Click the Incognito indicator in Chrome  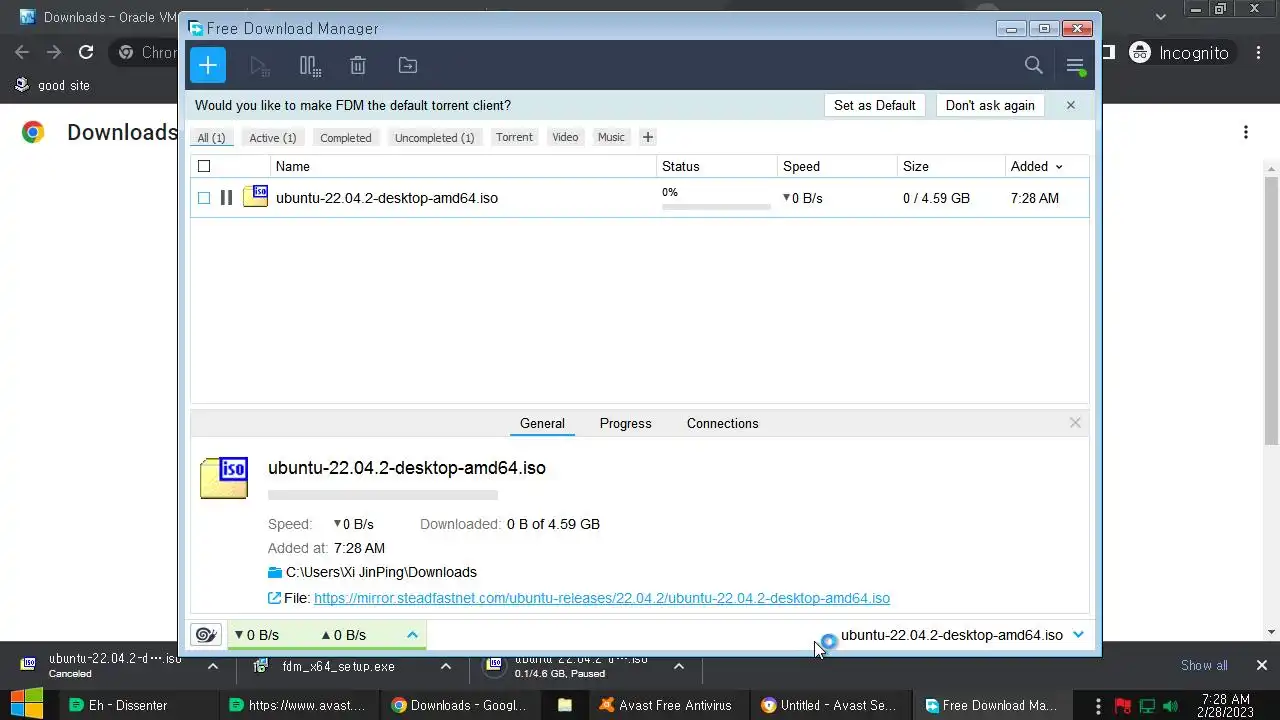pos(1180,53)
